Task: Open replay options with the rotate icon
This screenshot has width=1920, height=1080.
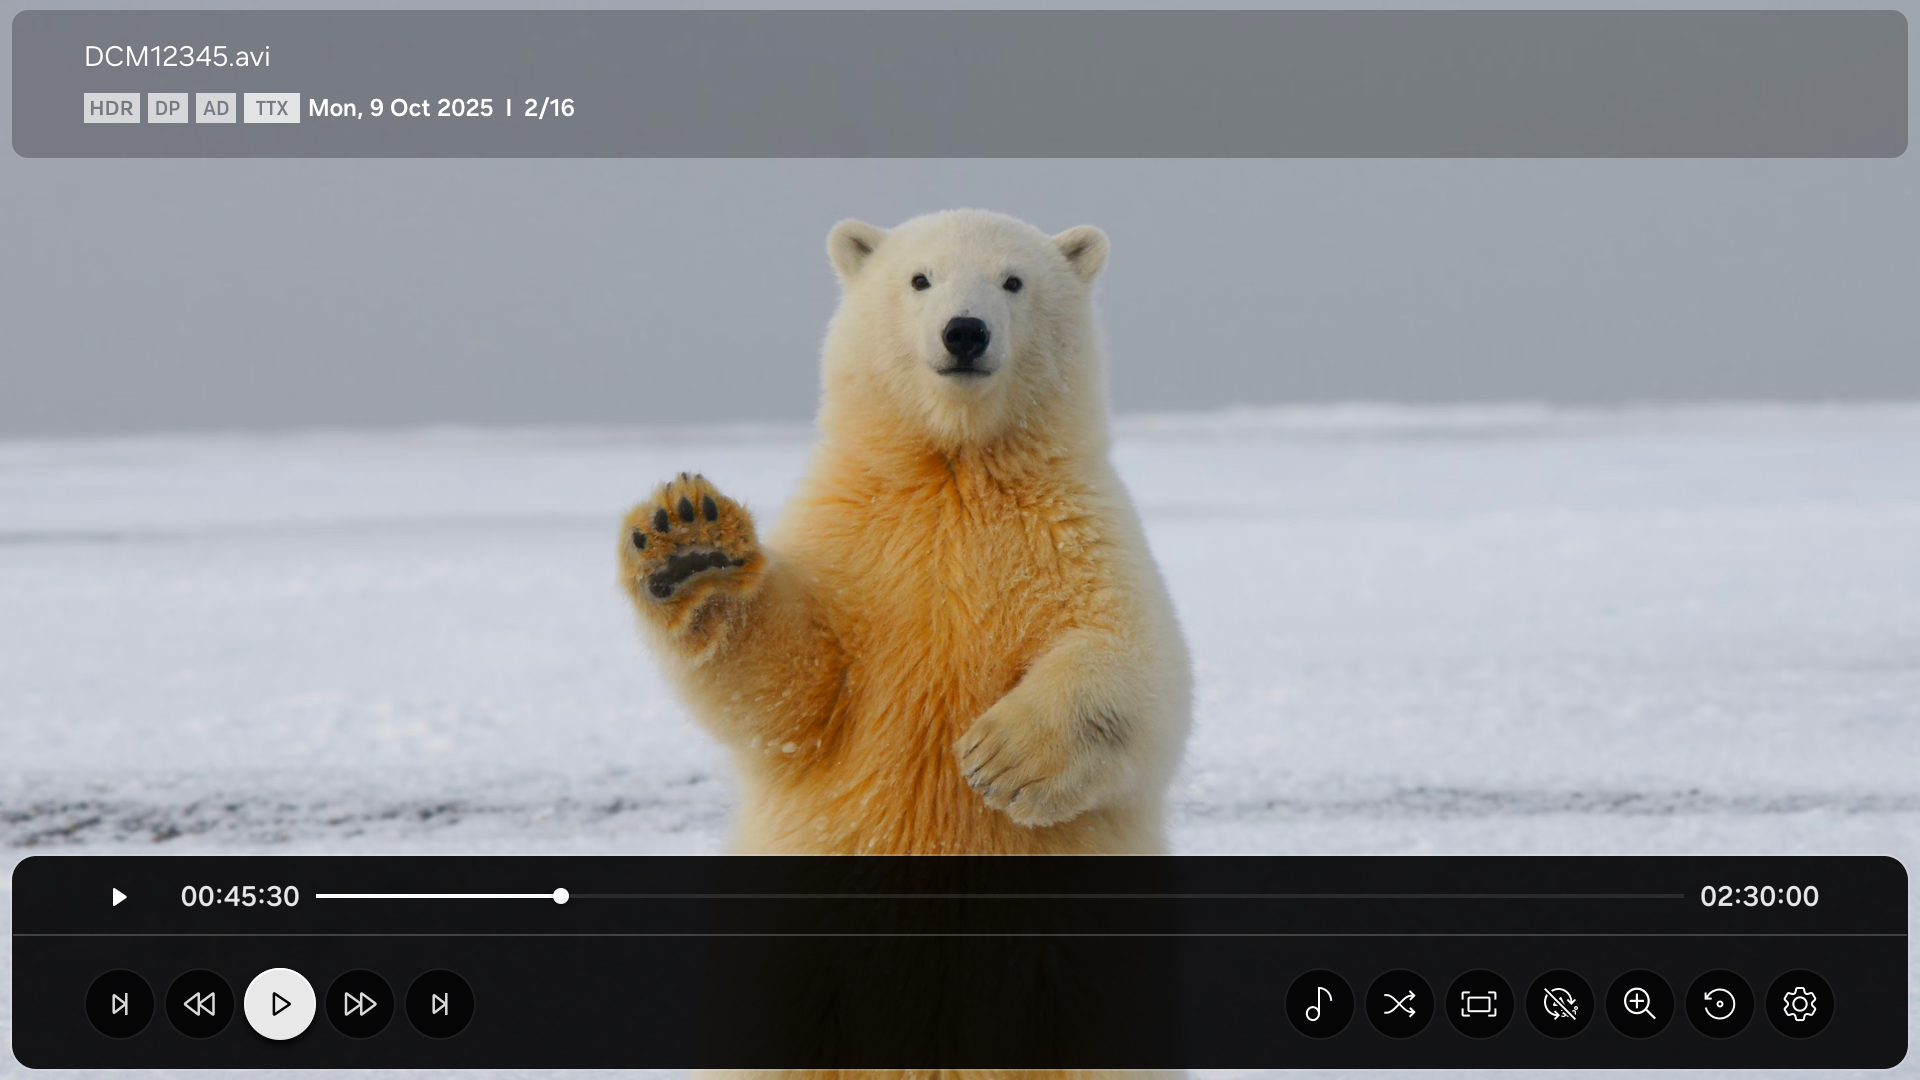Action: [1720, 1004]
